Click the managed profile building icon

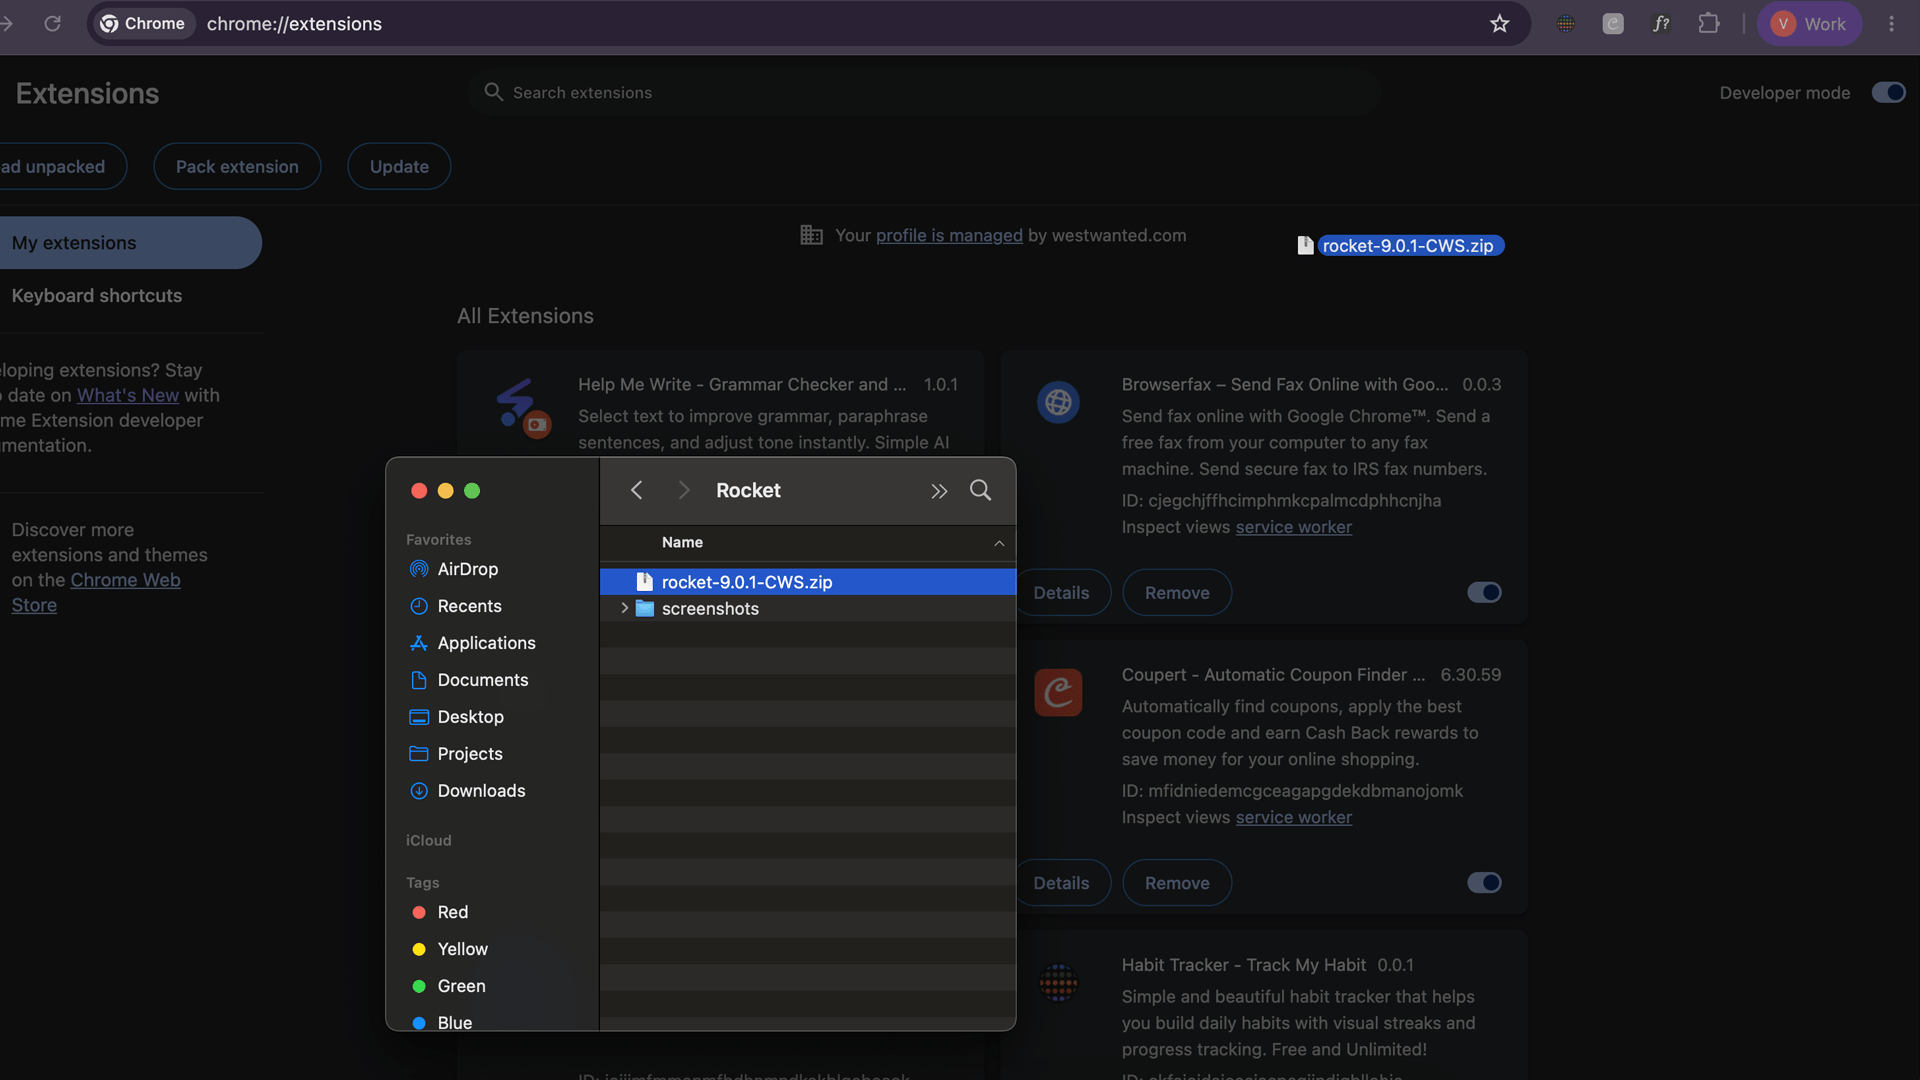coord(811,235)
